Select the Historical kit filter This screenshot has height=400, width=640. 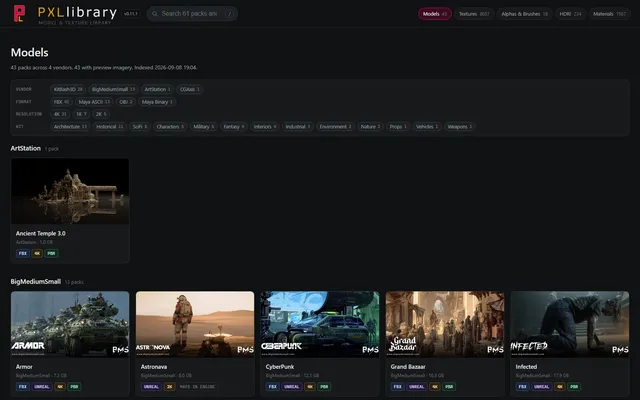pos(109,127)
